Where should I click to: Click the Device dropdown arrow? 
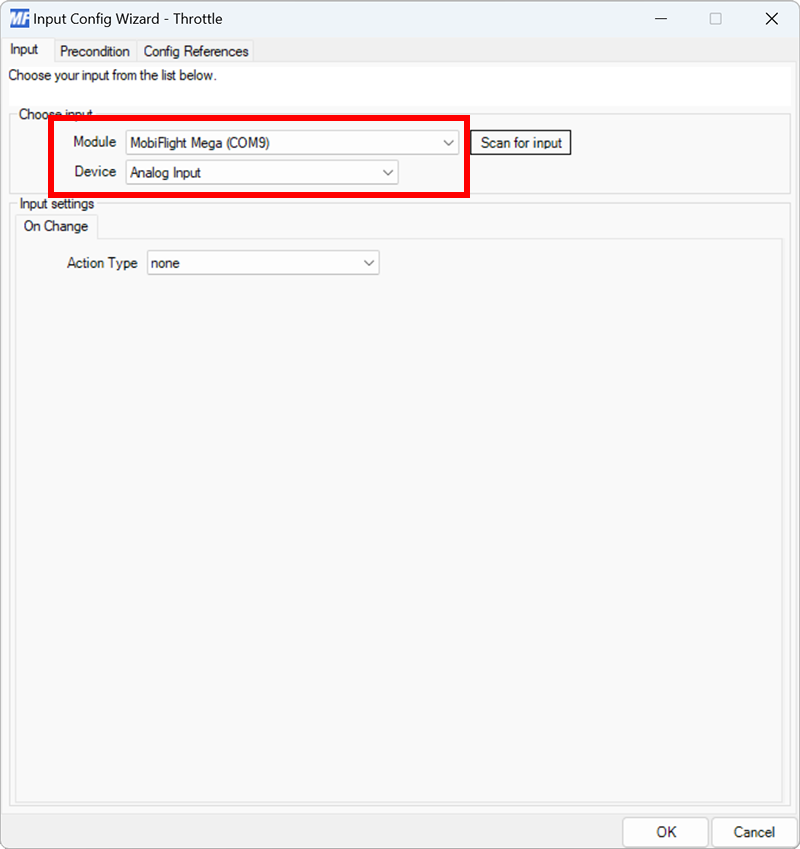point(388,172)
